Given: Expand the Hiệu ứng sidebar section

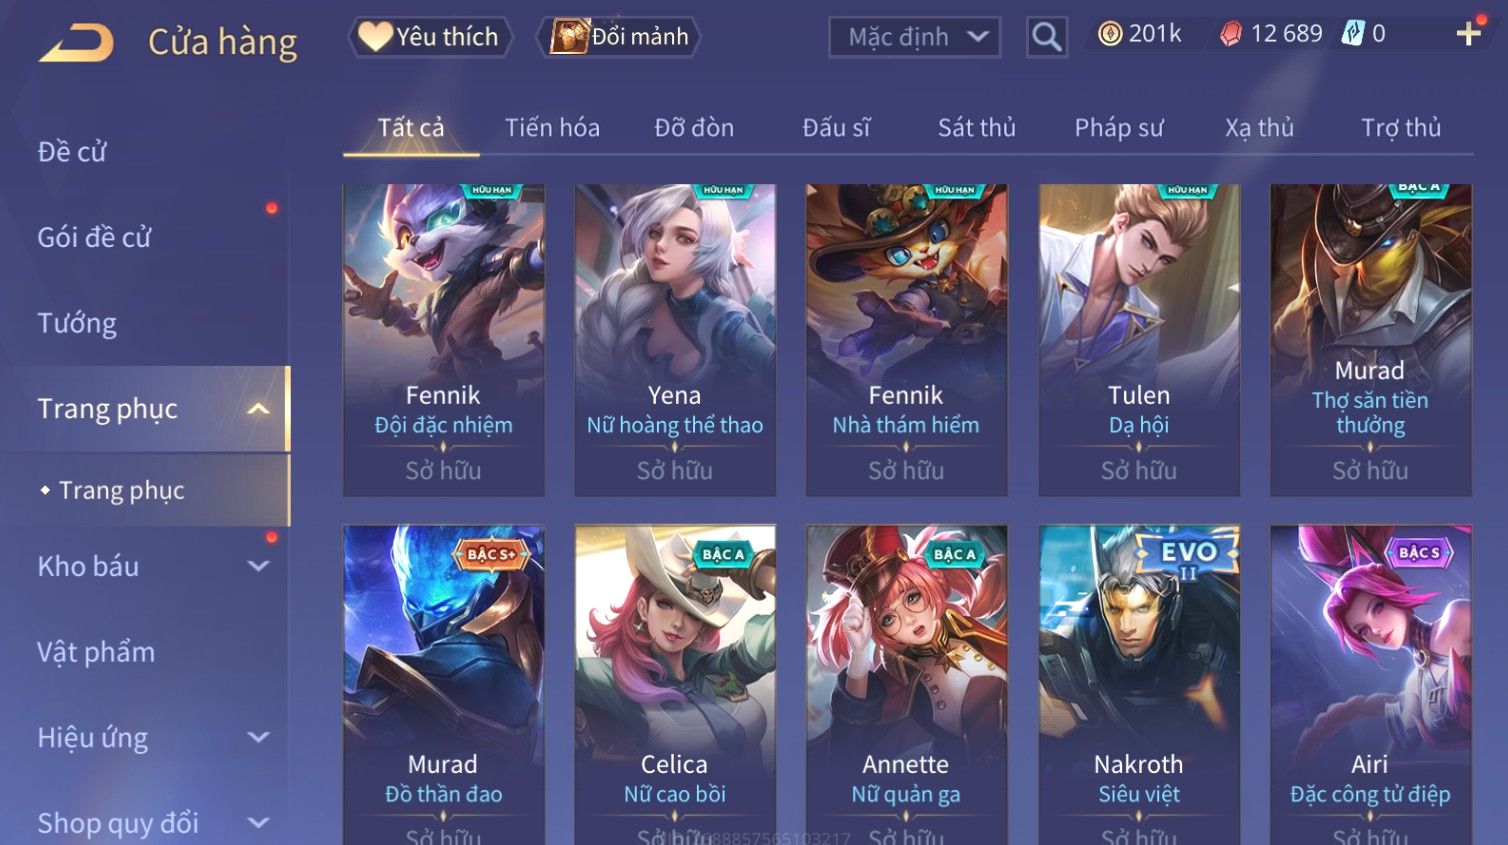Looking at the screenshot, I should tap(258, 737).
